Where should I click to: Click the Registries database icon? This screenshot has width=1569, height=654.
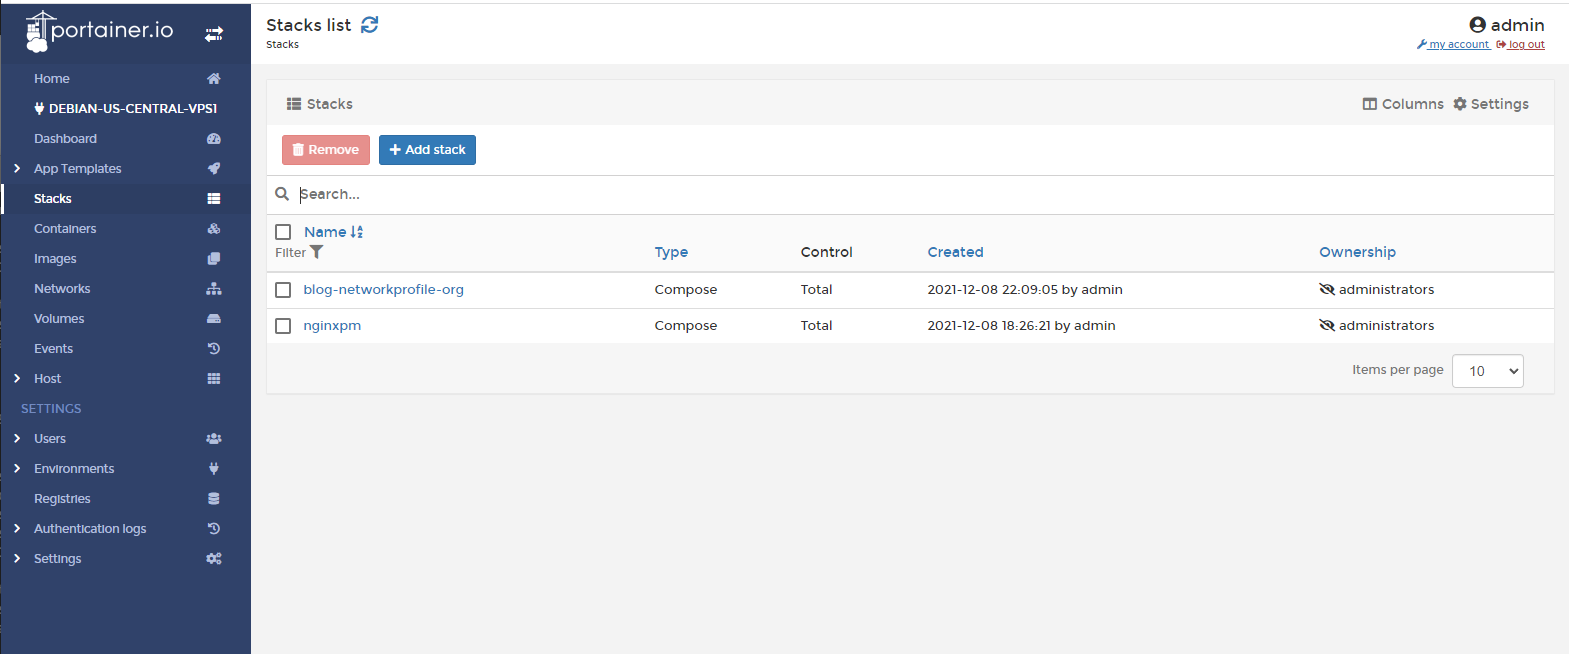click(x=214, y=499)
